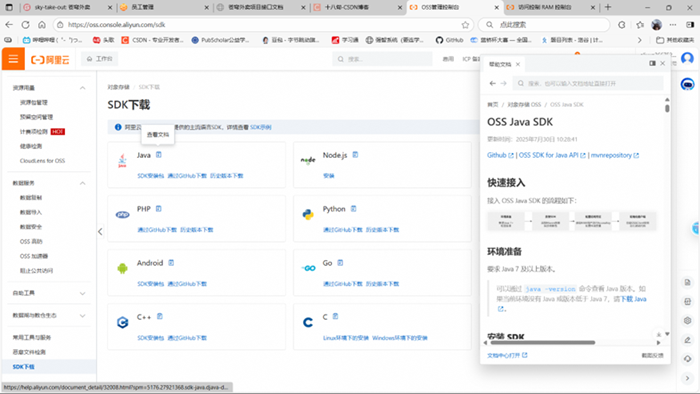Click the Go gopher logo
This screenshot has height=394, width=700.
coord(308,268)
